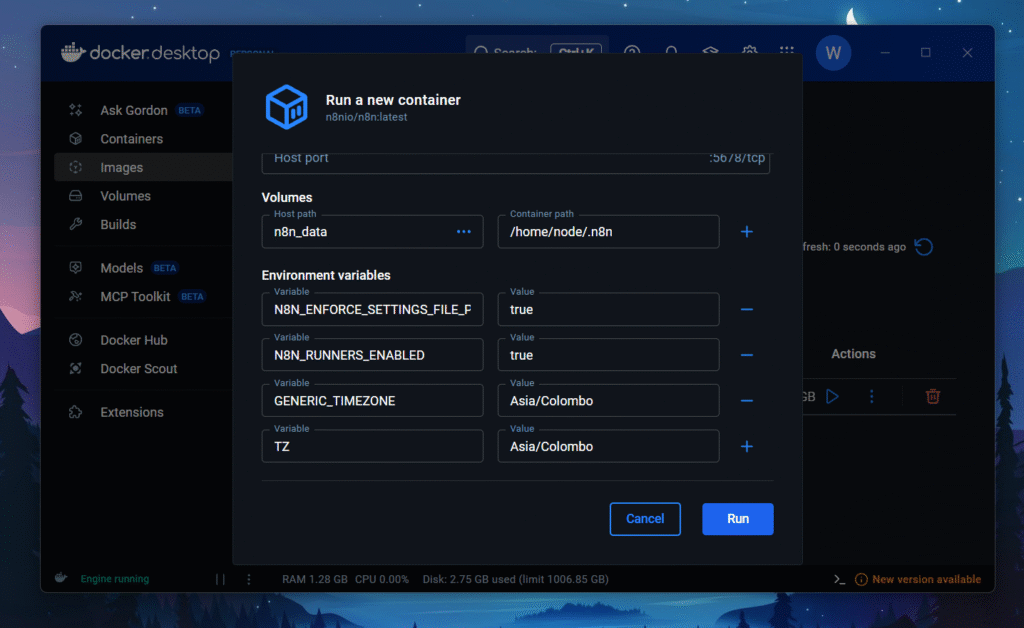1024x628 pixels.
Task: Remove the N8N_ENFORCE_SETTINGS_FILE_P variable row
Action: [x=746, y=310]
